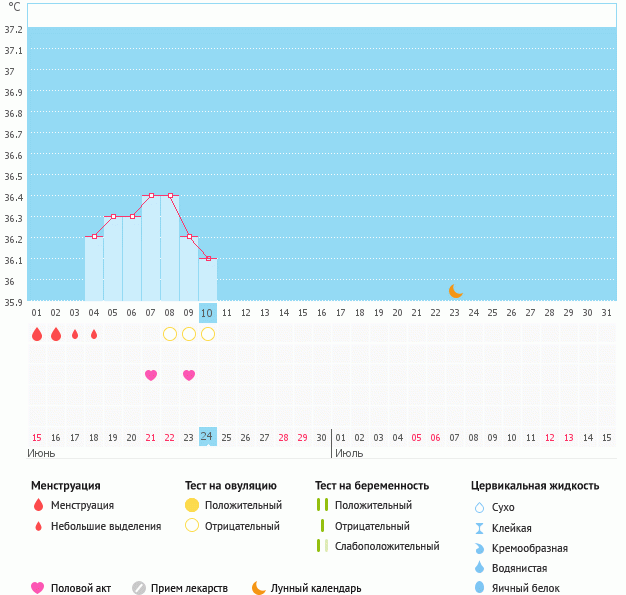The height and width of the screenshot is (595, 626).
Task: Click the Прием лекарств legend icon
Action: 139,588
